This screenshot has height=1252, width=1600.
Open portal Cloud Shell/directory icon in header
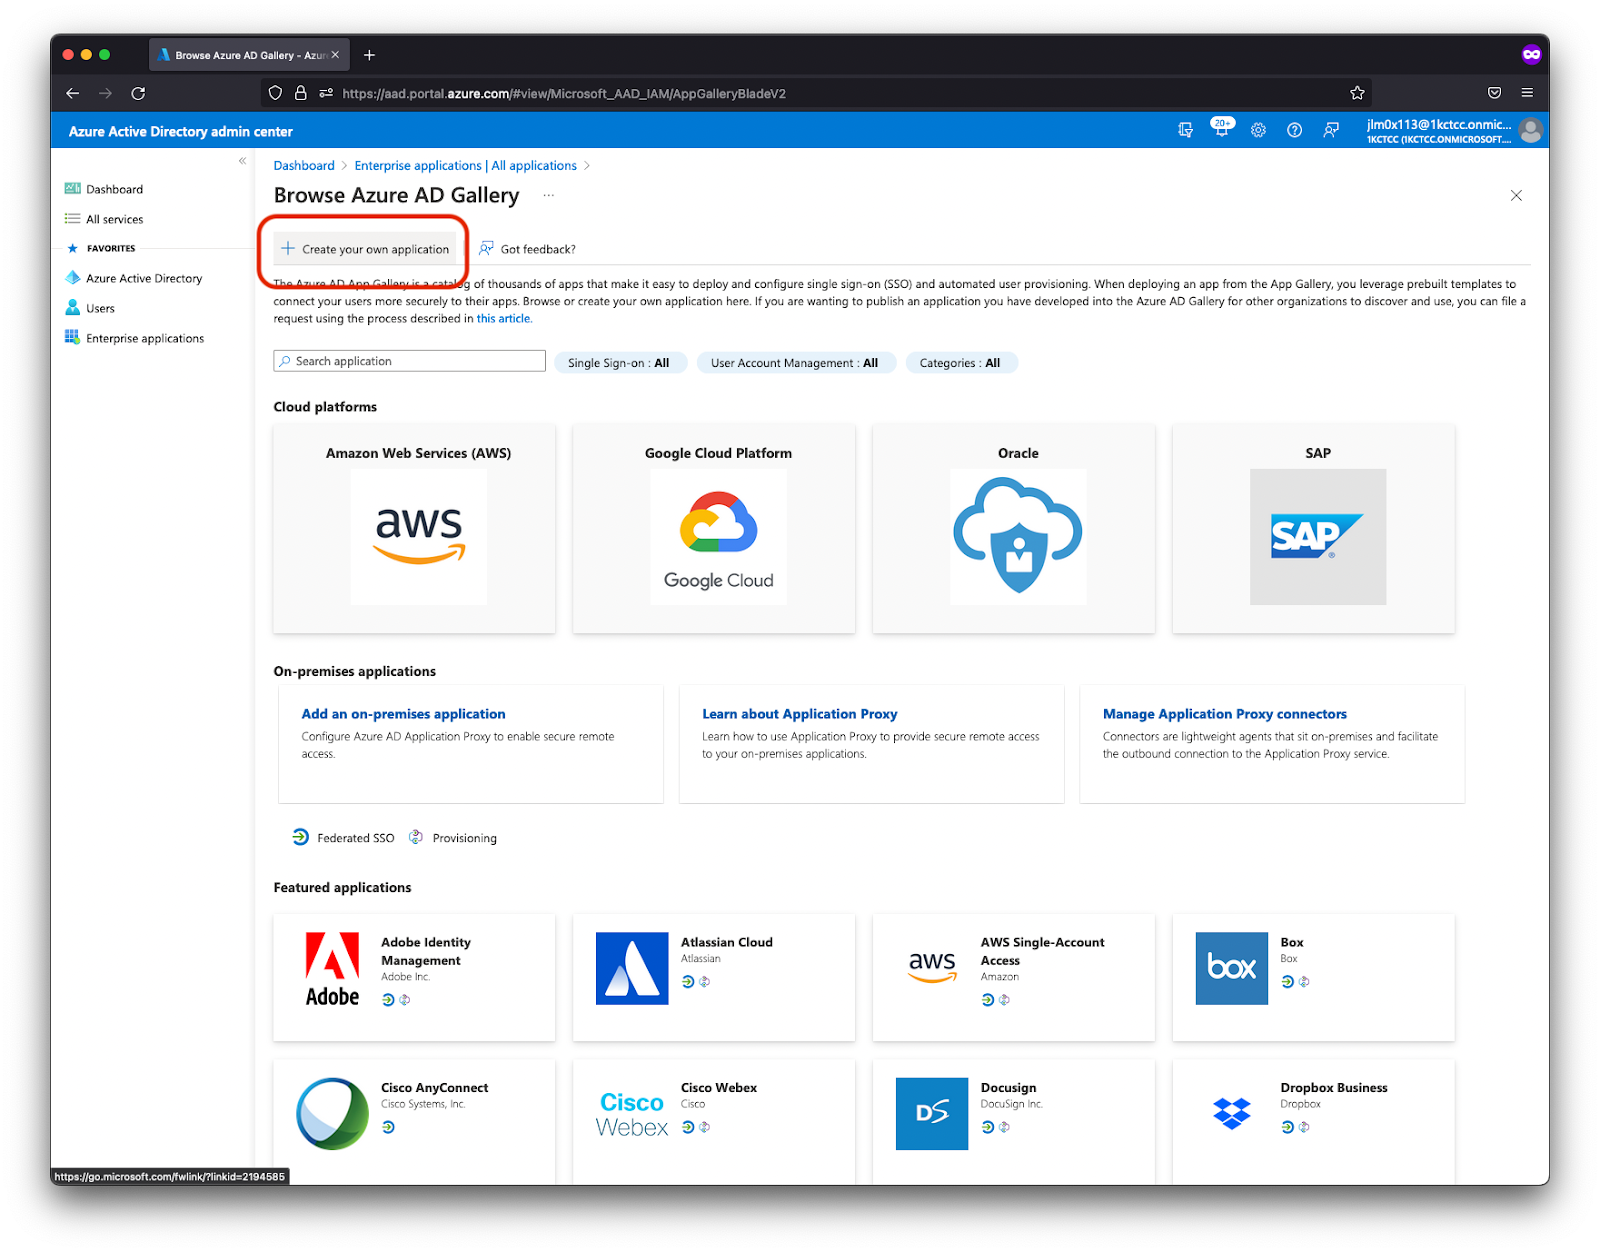point(1185,130)
